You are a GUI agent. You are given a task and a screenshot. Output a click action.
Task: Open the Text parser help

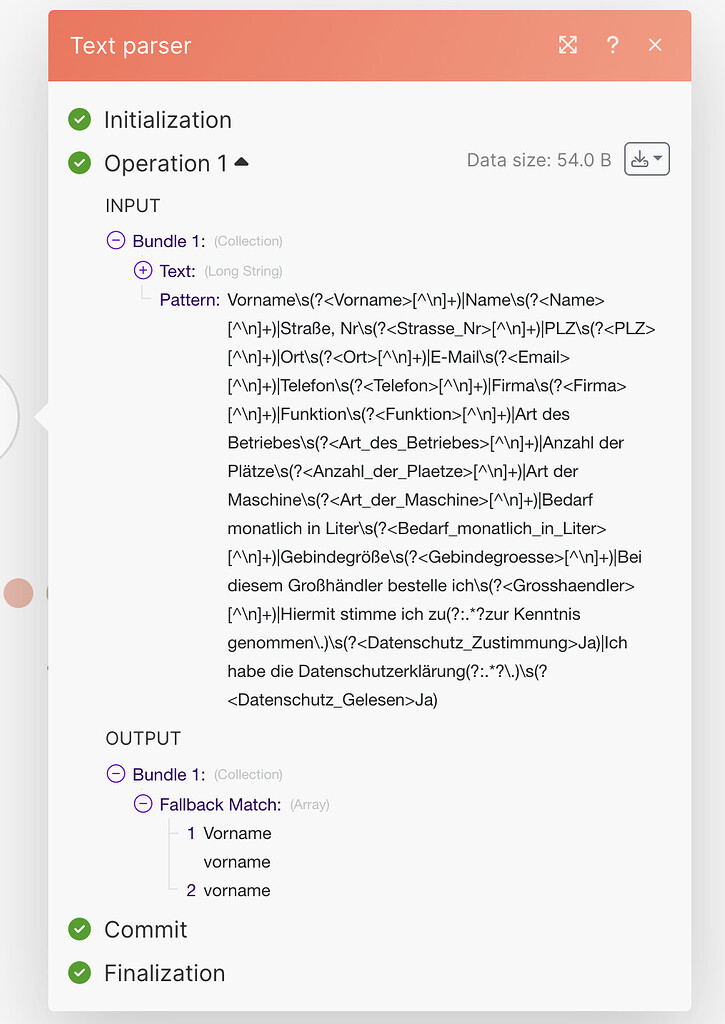[x=612, y=45]
